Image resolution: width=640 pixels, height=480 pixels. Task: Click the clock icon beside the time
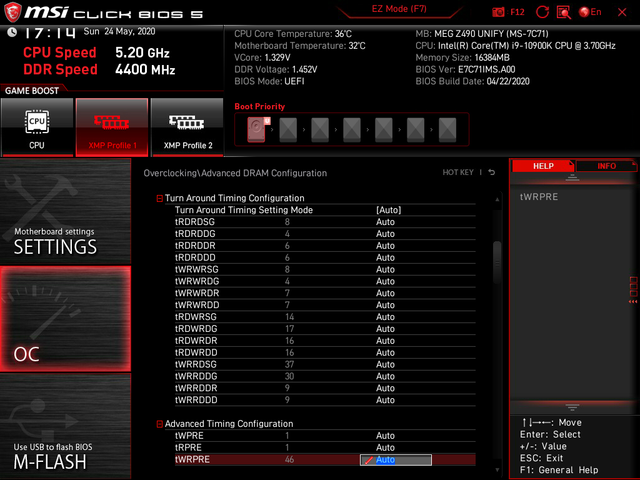[12, 32]
